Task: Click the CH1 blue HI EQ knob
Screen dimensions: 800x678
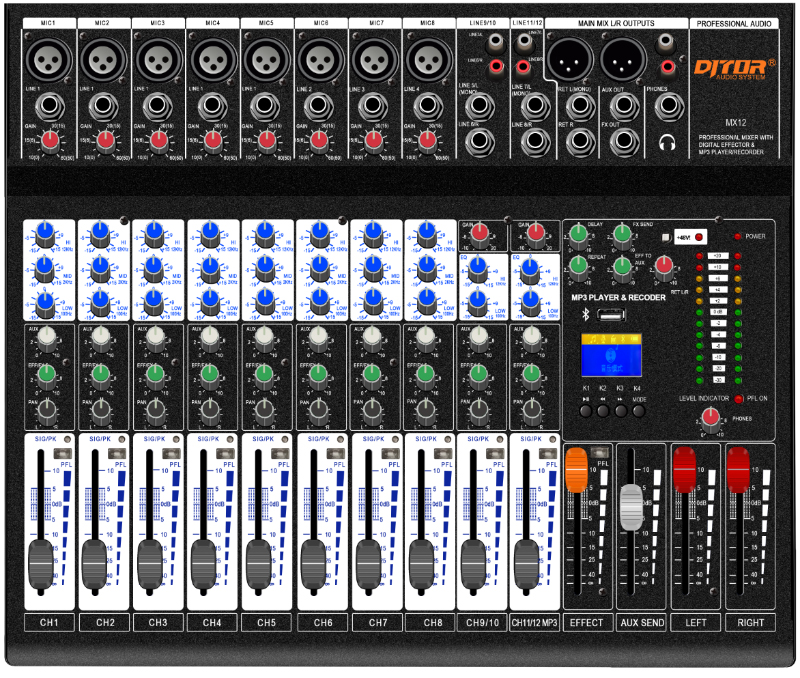Action: point(45,234)
